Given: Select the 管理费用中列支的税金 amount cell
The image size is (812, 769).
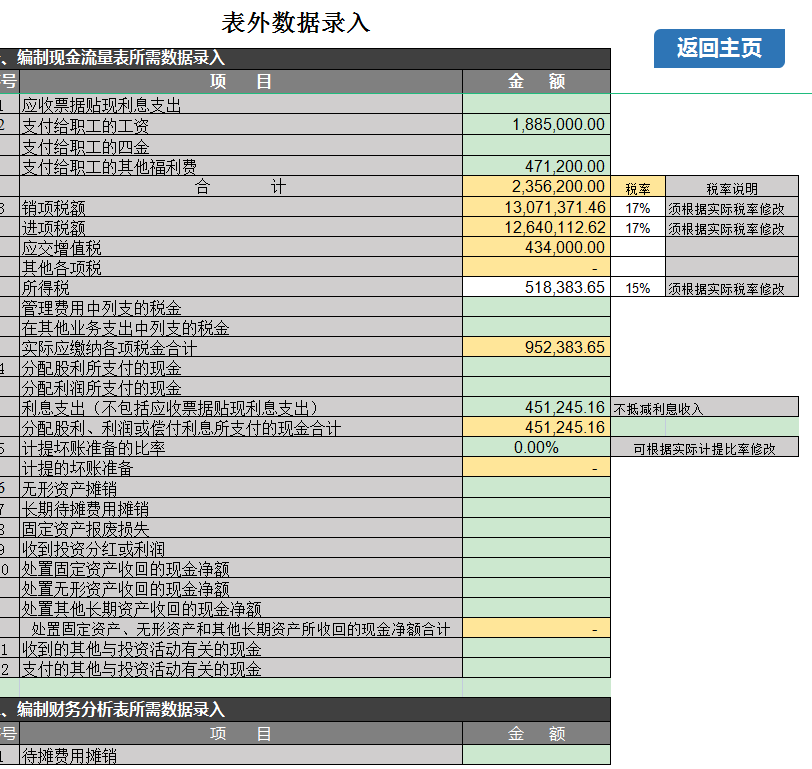Looking at the screenshot, I should click(x=536, y=307).
